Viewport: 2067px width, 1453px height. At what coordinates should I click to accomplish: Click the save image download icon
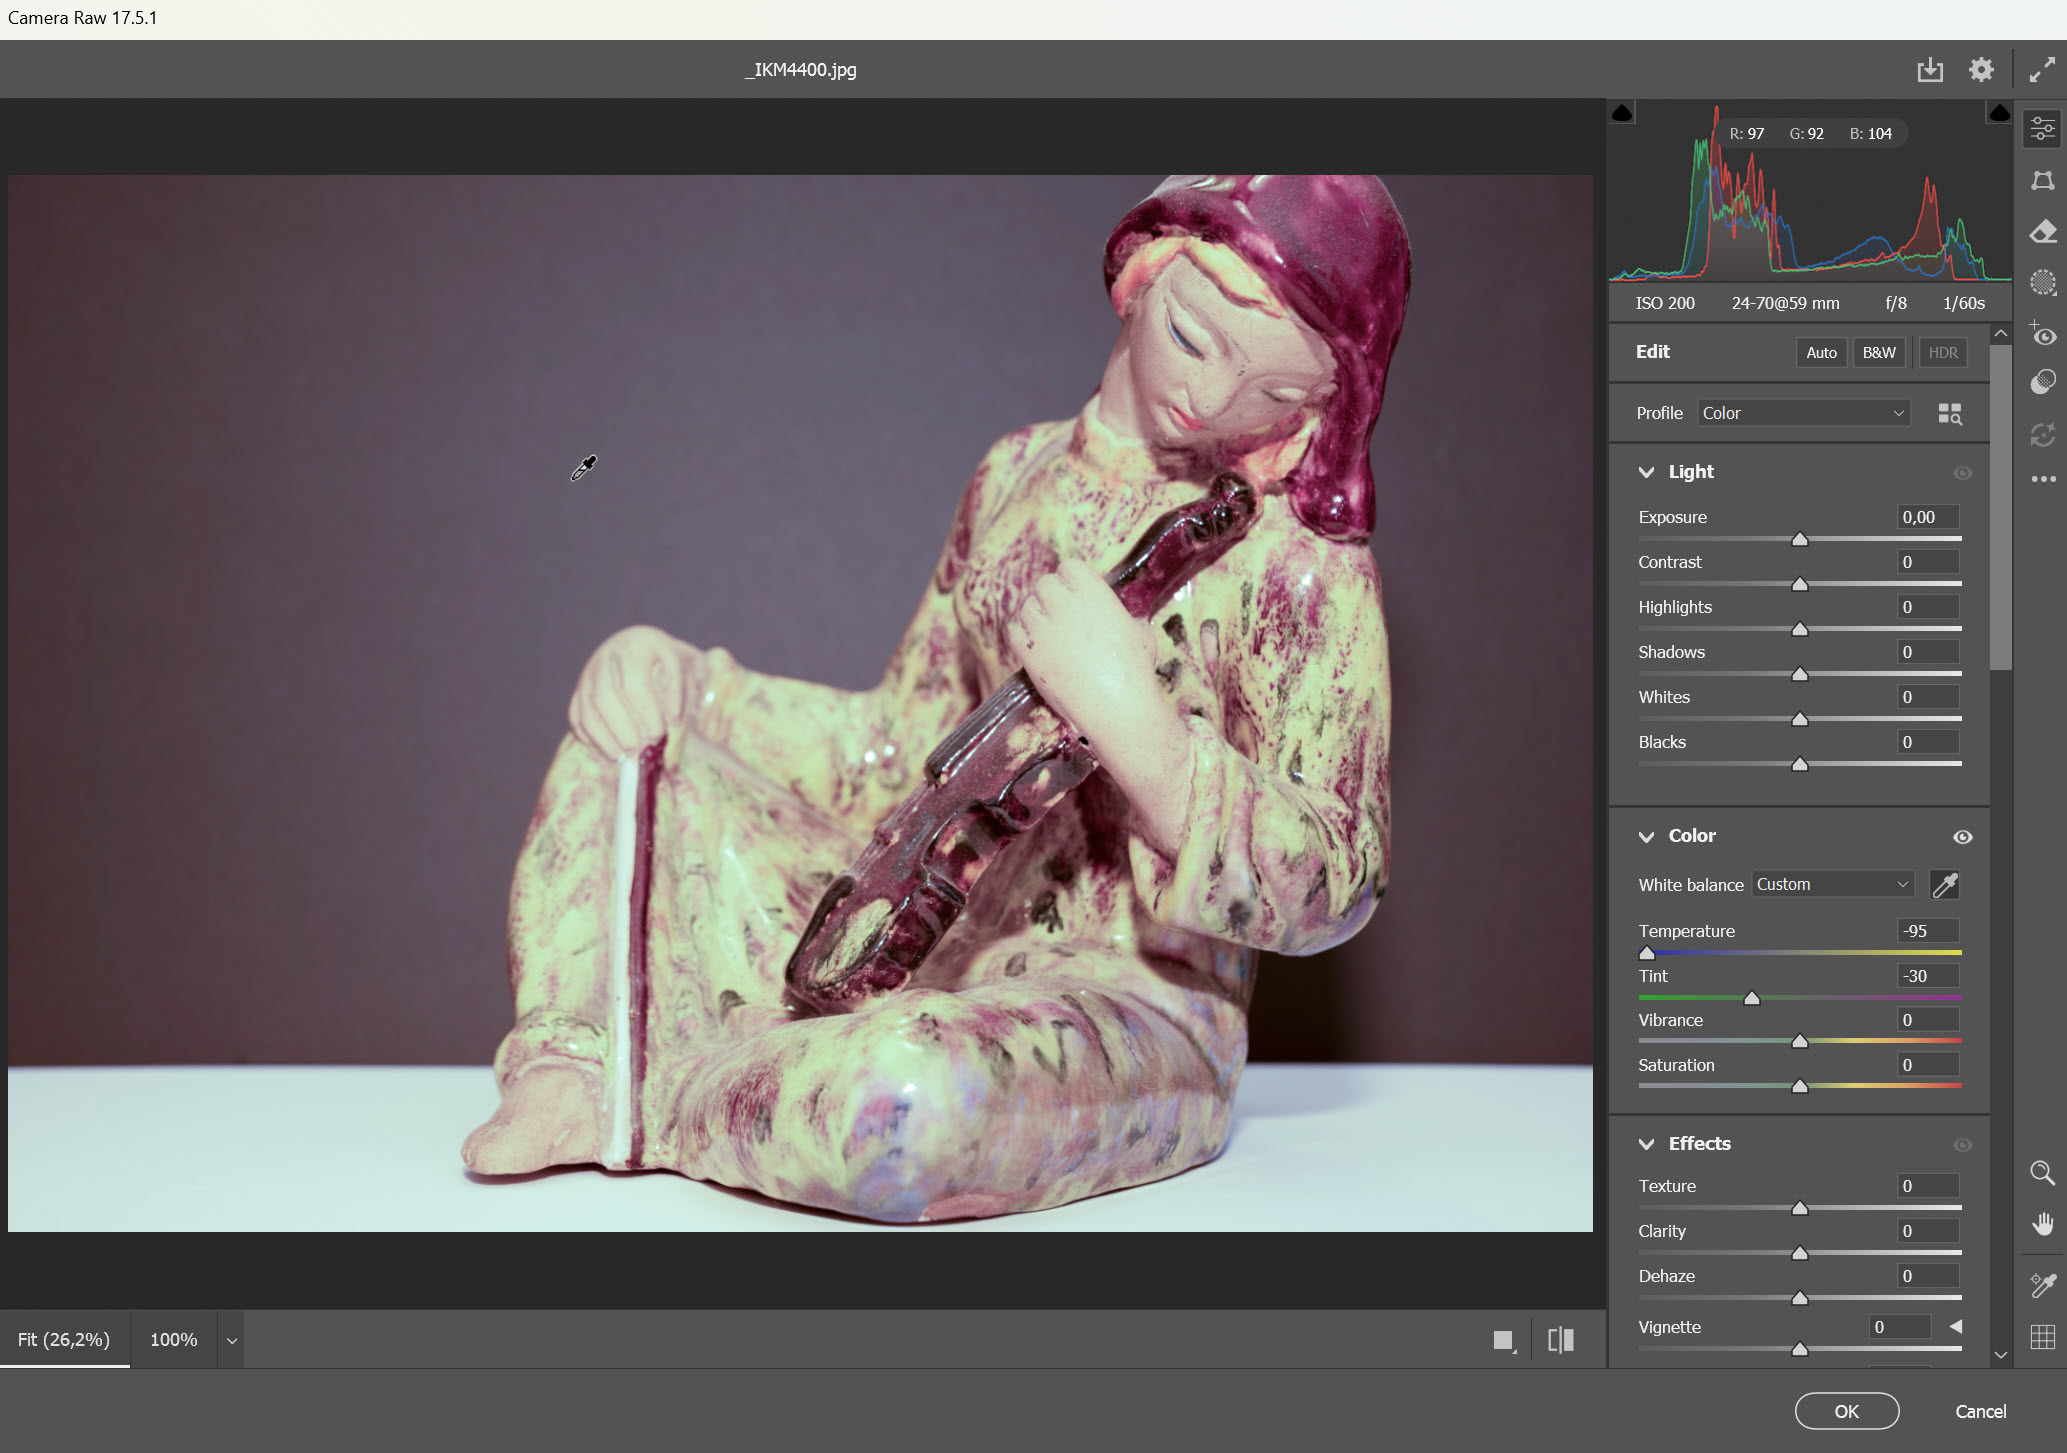coord(1929,70)
